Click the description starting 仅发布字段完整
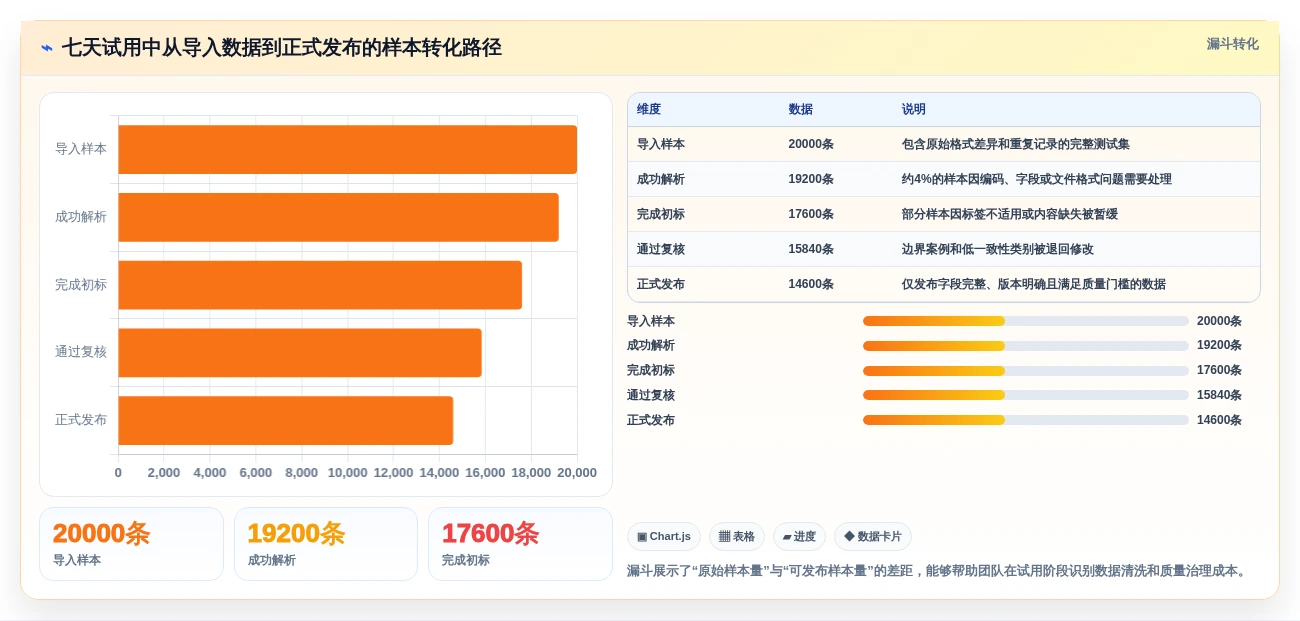The image size is (1300, 621). 1033,284
